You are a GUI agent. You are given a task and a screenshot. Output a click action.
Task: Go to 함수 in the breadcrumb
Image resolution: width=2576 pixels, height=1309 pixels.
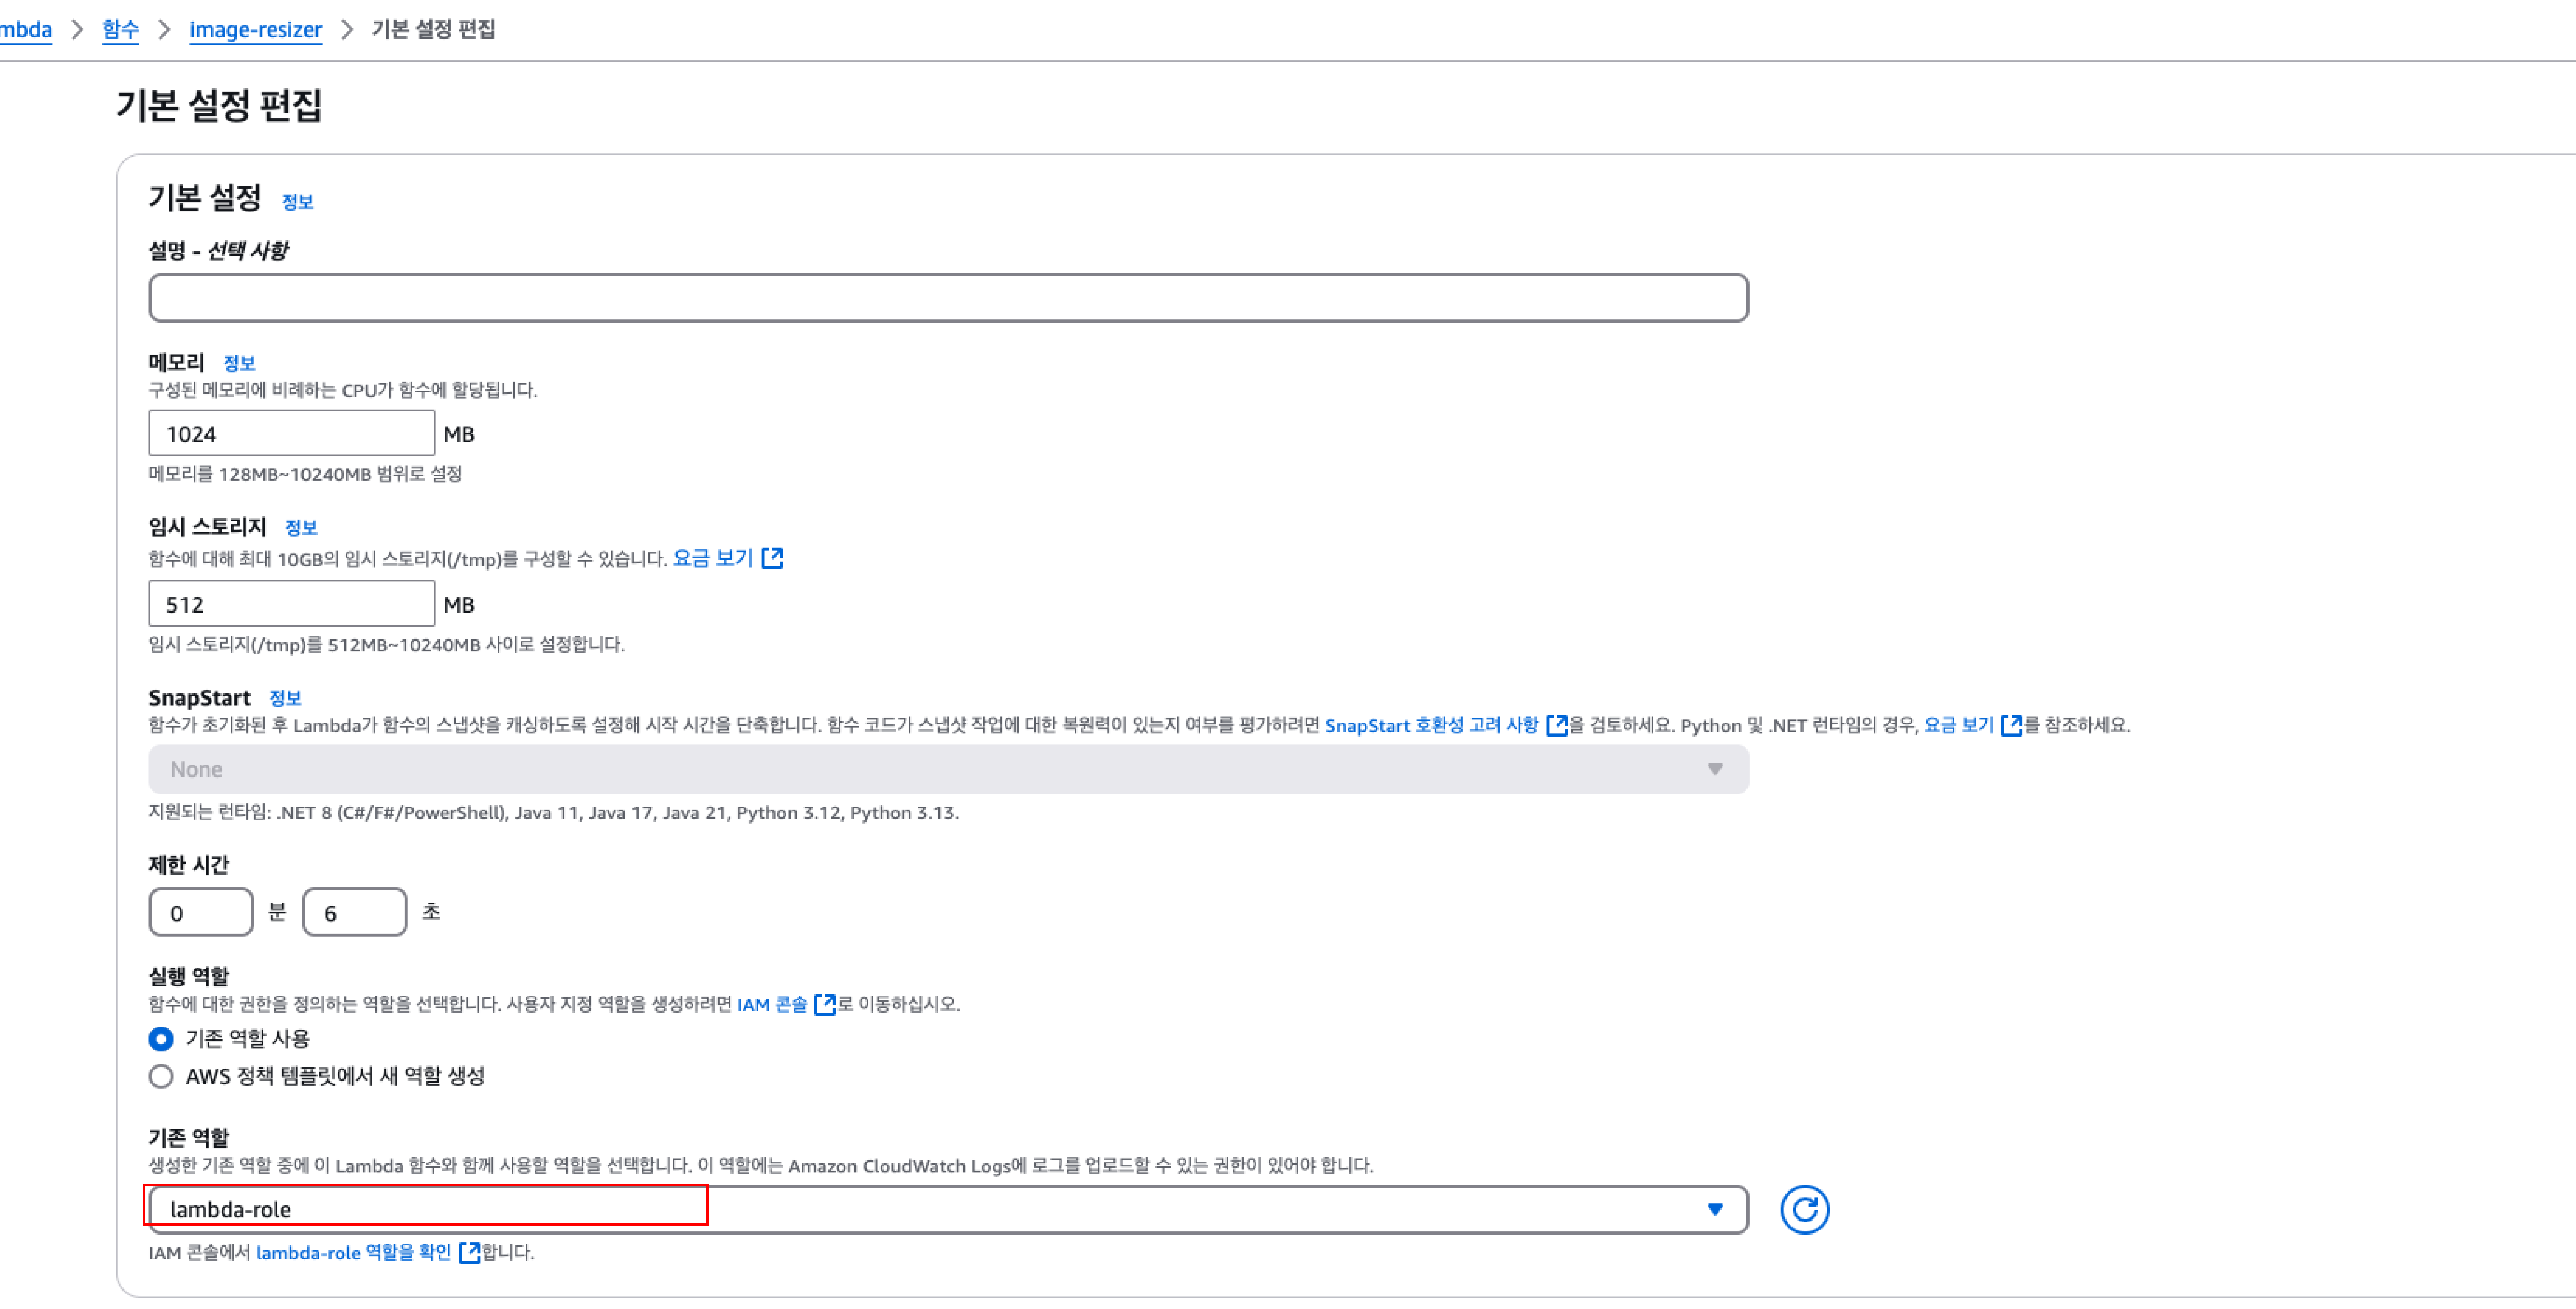(120, 29)
